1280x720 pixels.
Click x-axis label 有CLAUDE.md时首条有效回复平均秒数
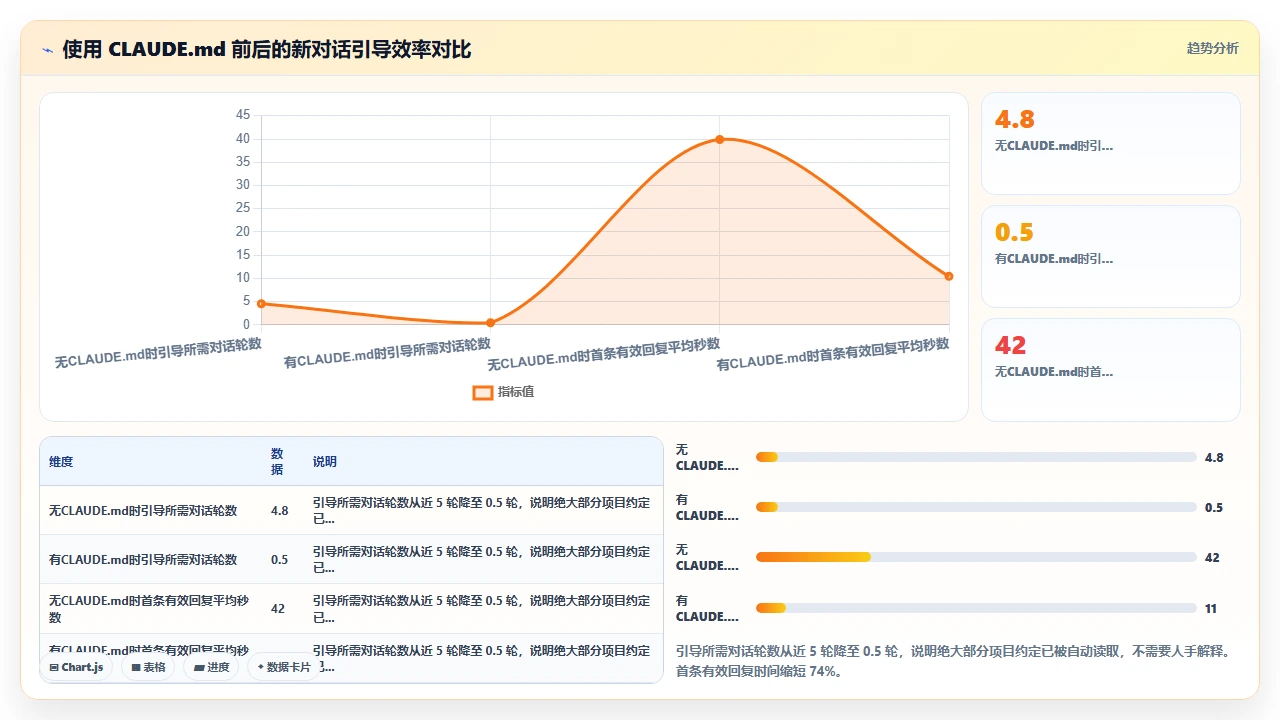click(x=833, y=352)
